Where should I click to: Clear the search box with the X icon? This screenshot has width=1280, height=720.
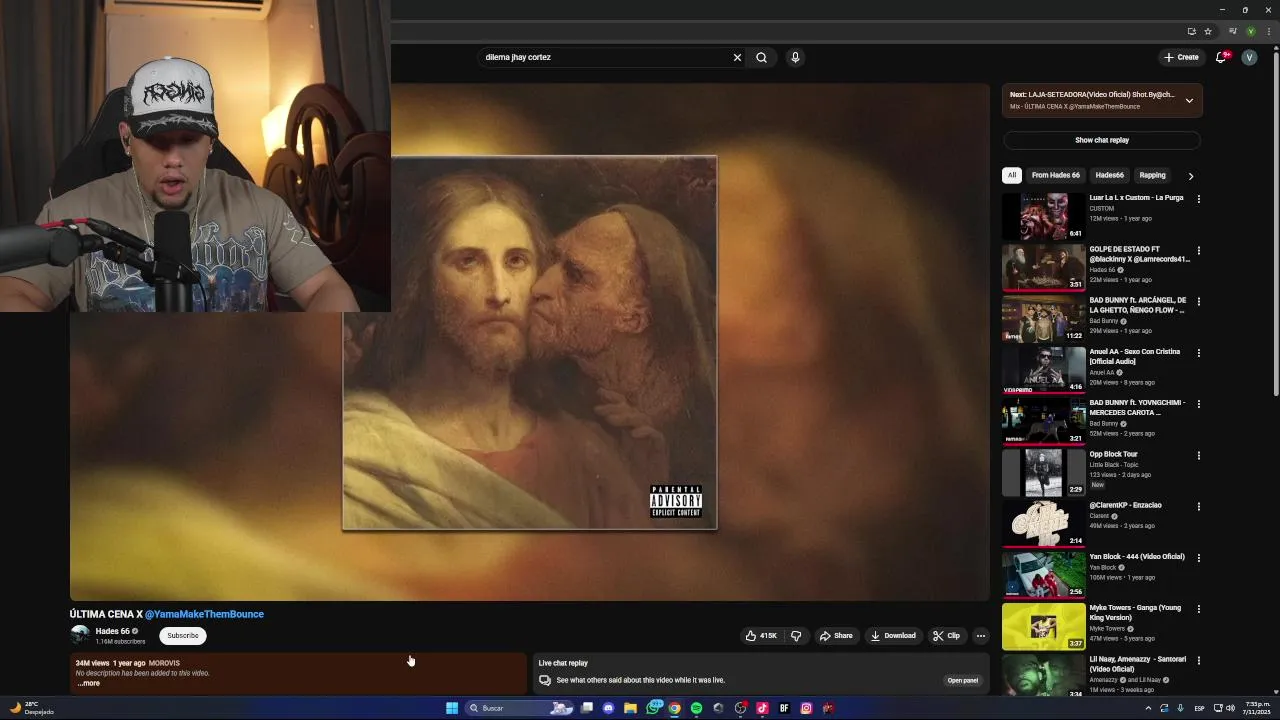pos(737,57)
